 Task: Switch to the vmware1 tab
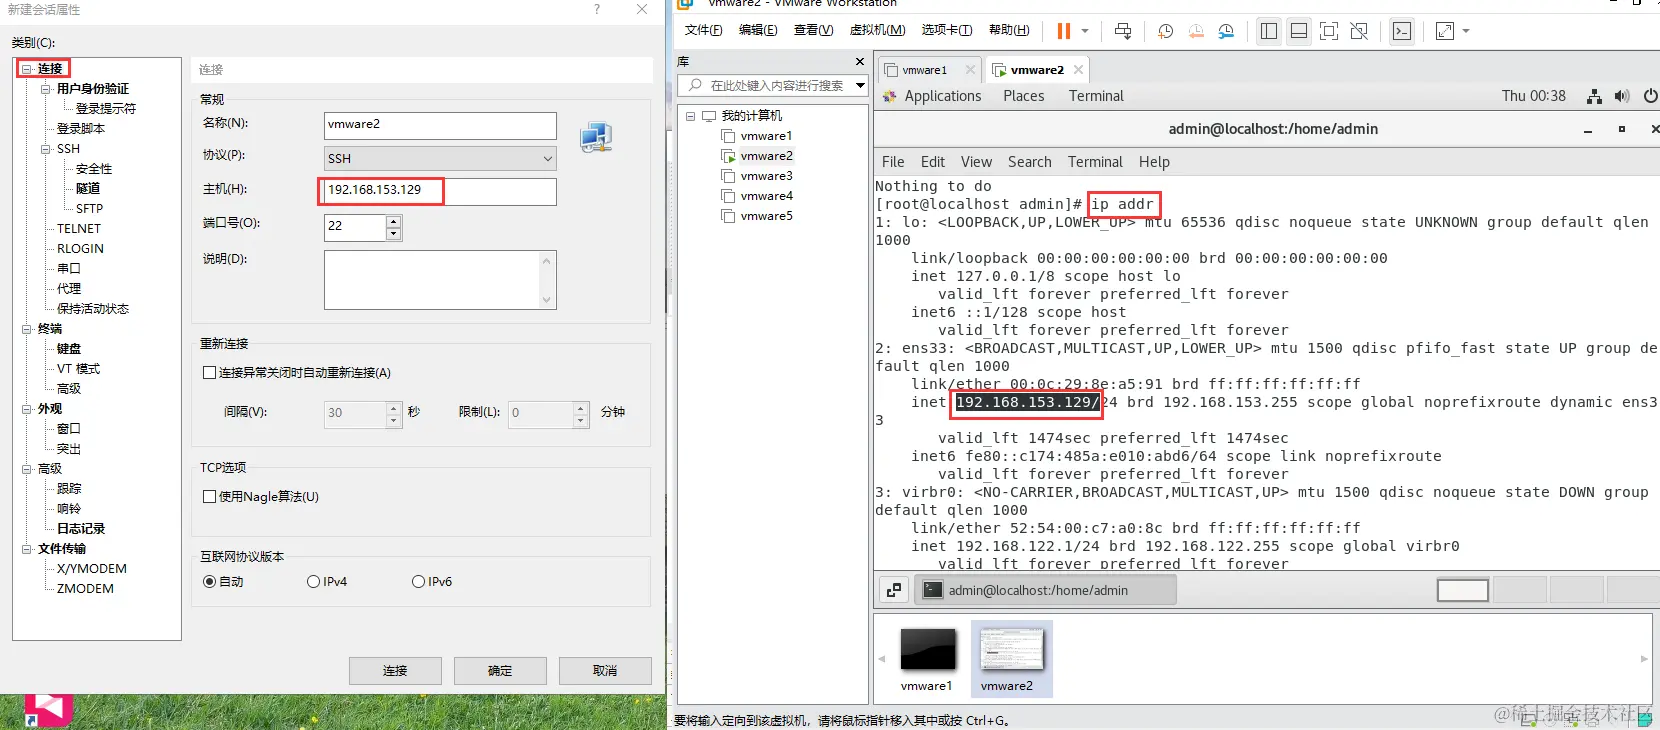(931, 70)
